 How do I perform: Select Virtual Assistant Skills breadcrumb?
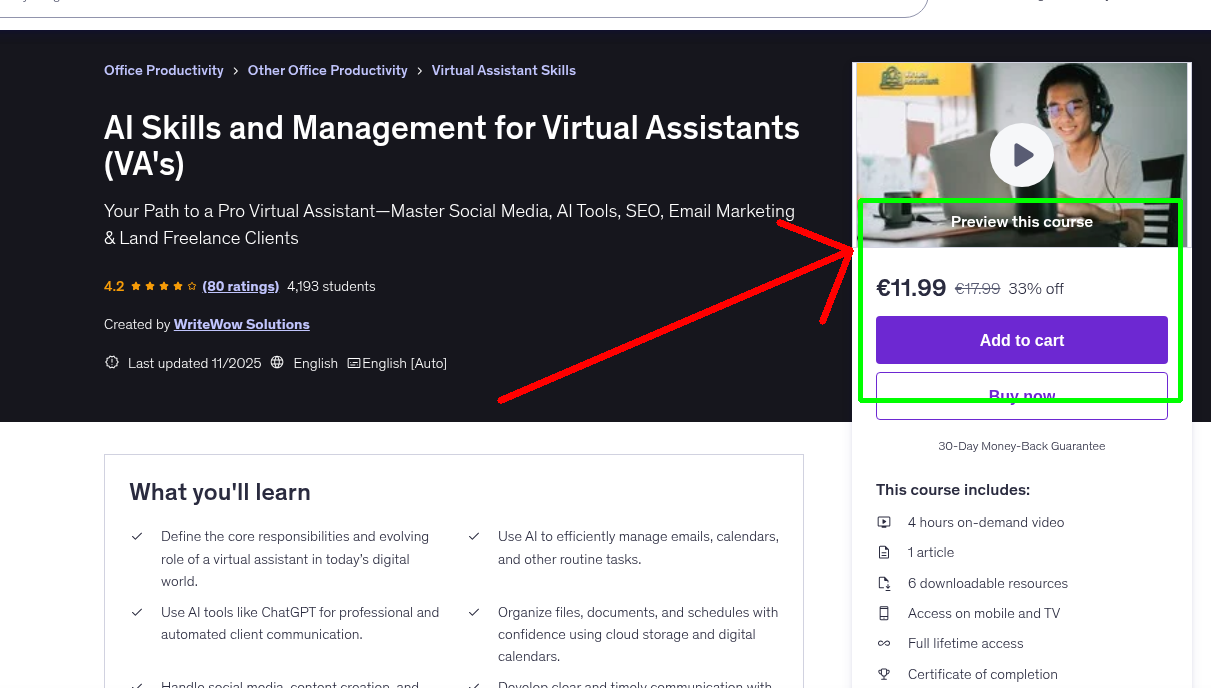click(503, 70)
